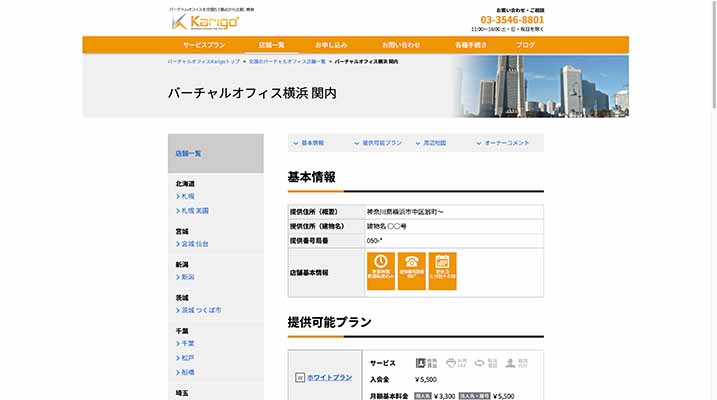Select 茨城 つくば市 in the sidebar
Viewport: 717px width, 400px height.
[x=199, y=310]
